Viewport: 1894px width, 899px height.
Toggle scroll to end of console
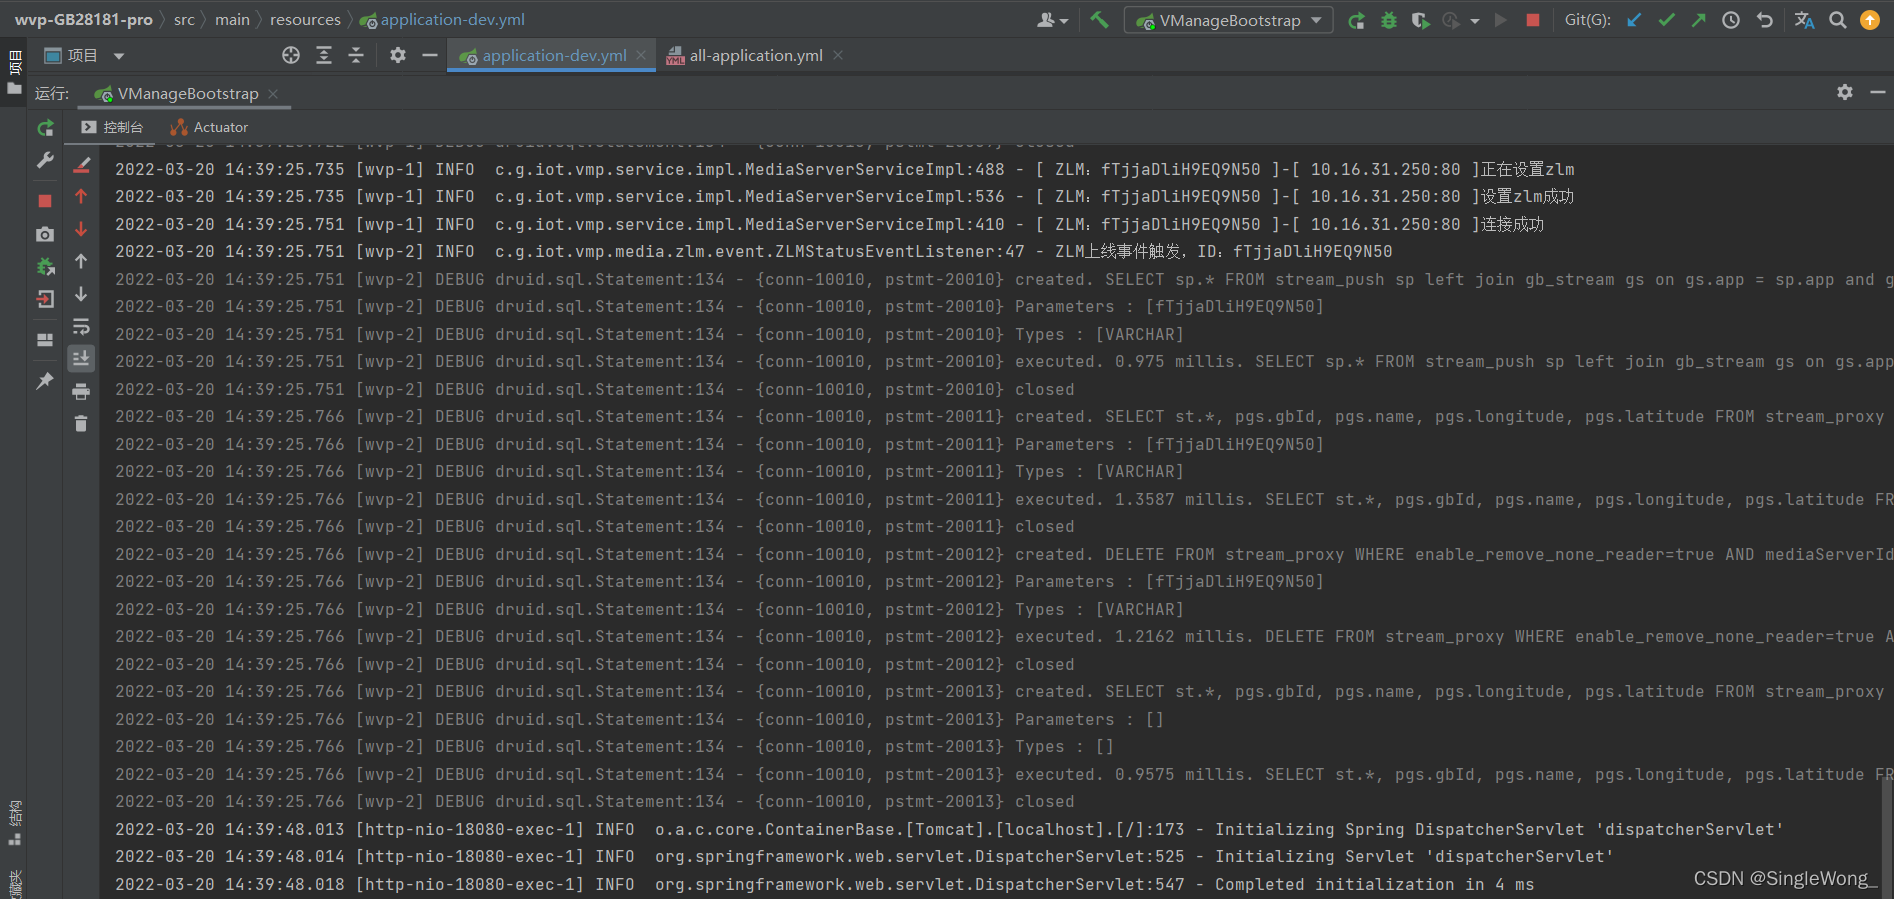pos(82,358)
